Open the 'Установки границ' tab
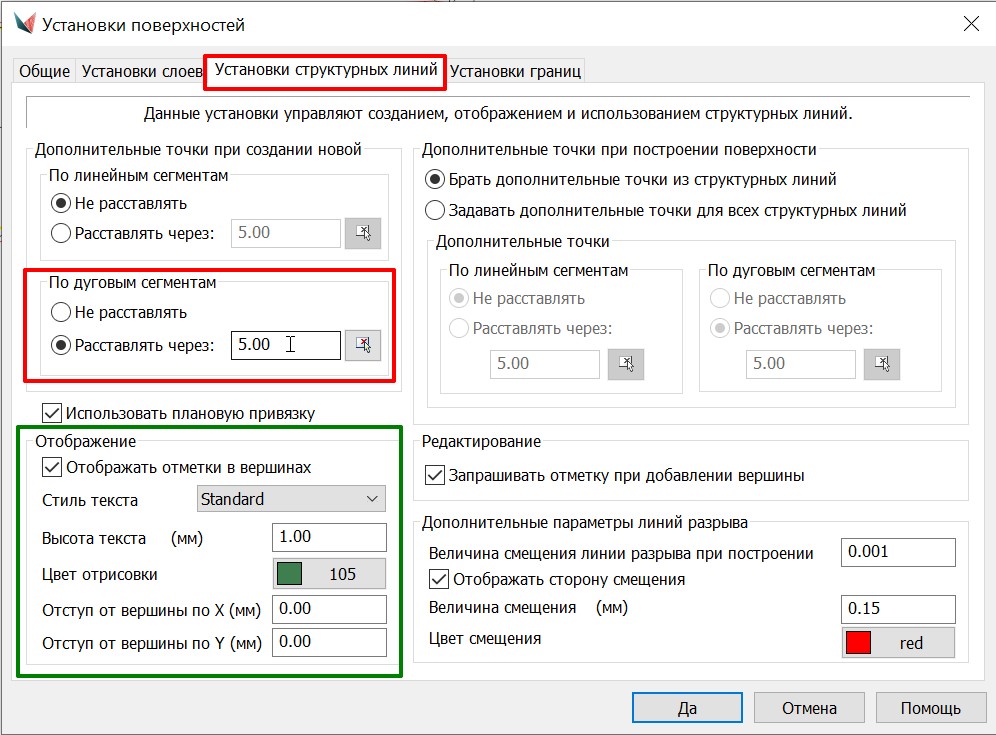Screen dimensions: 996x735 click(x=515, y=71)
